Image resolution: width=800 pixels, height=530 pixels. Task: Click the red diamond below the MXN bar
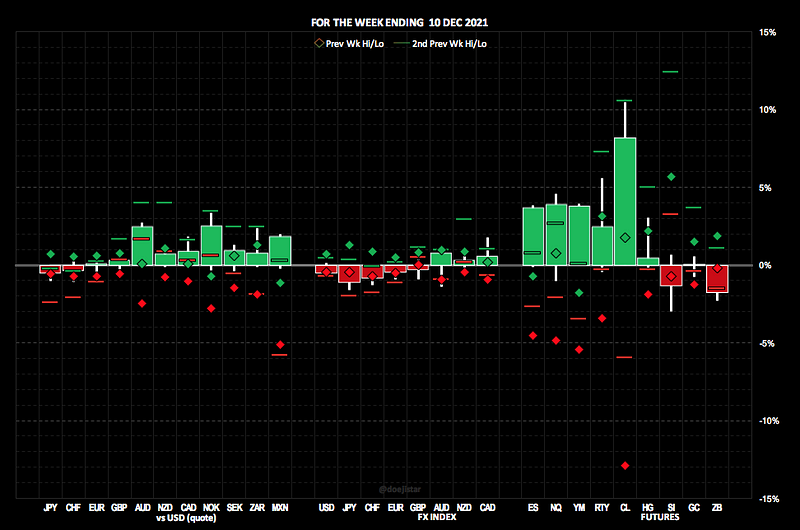280,345
